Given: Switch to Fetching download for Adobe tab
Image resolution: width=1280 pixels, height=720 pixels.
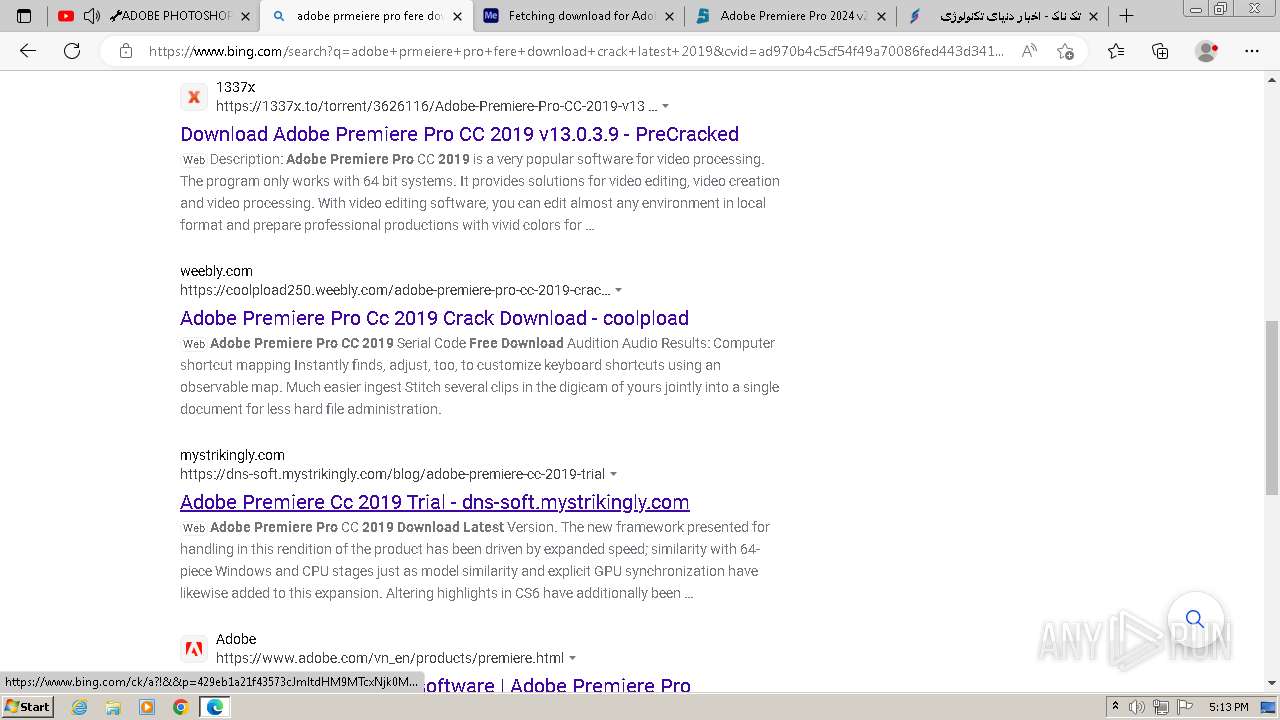Looking at the screenshot, I should (x=578, y=16).
